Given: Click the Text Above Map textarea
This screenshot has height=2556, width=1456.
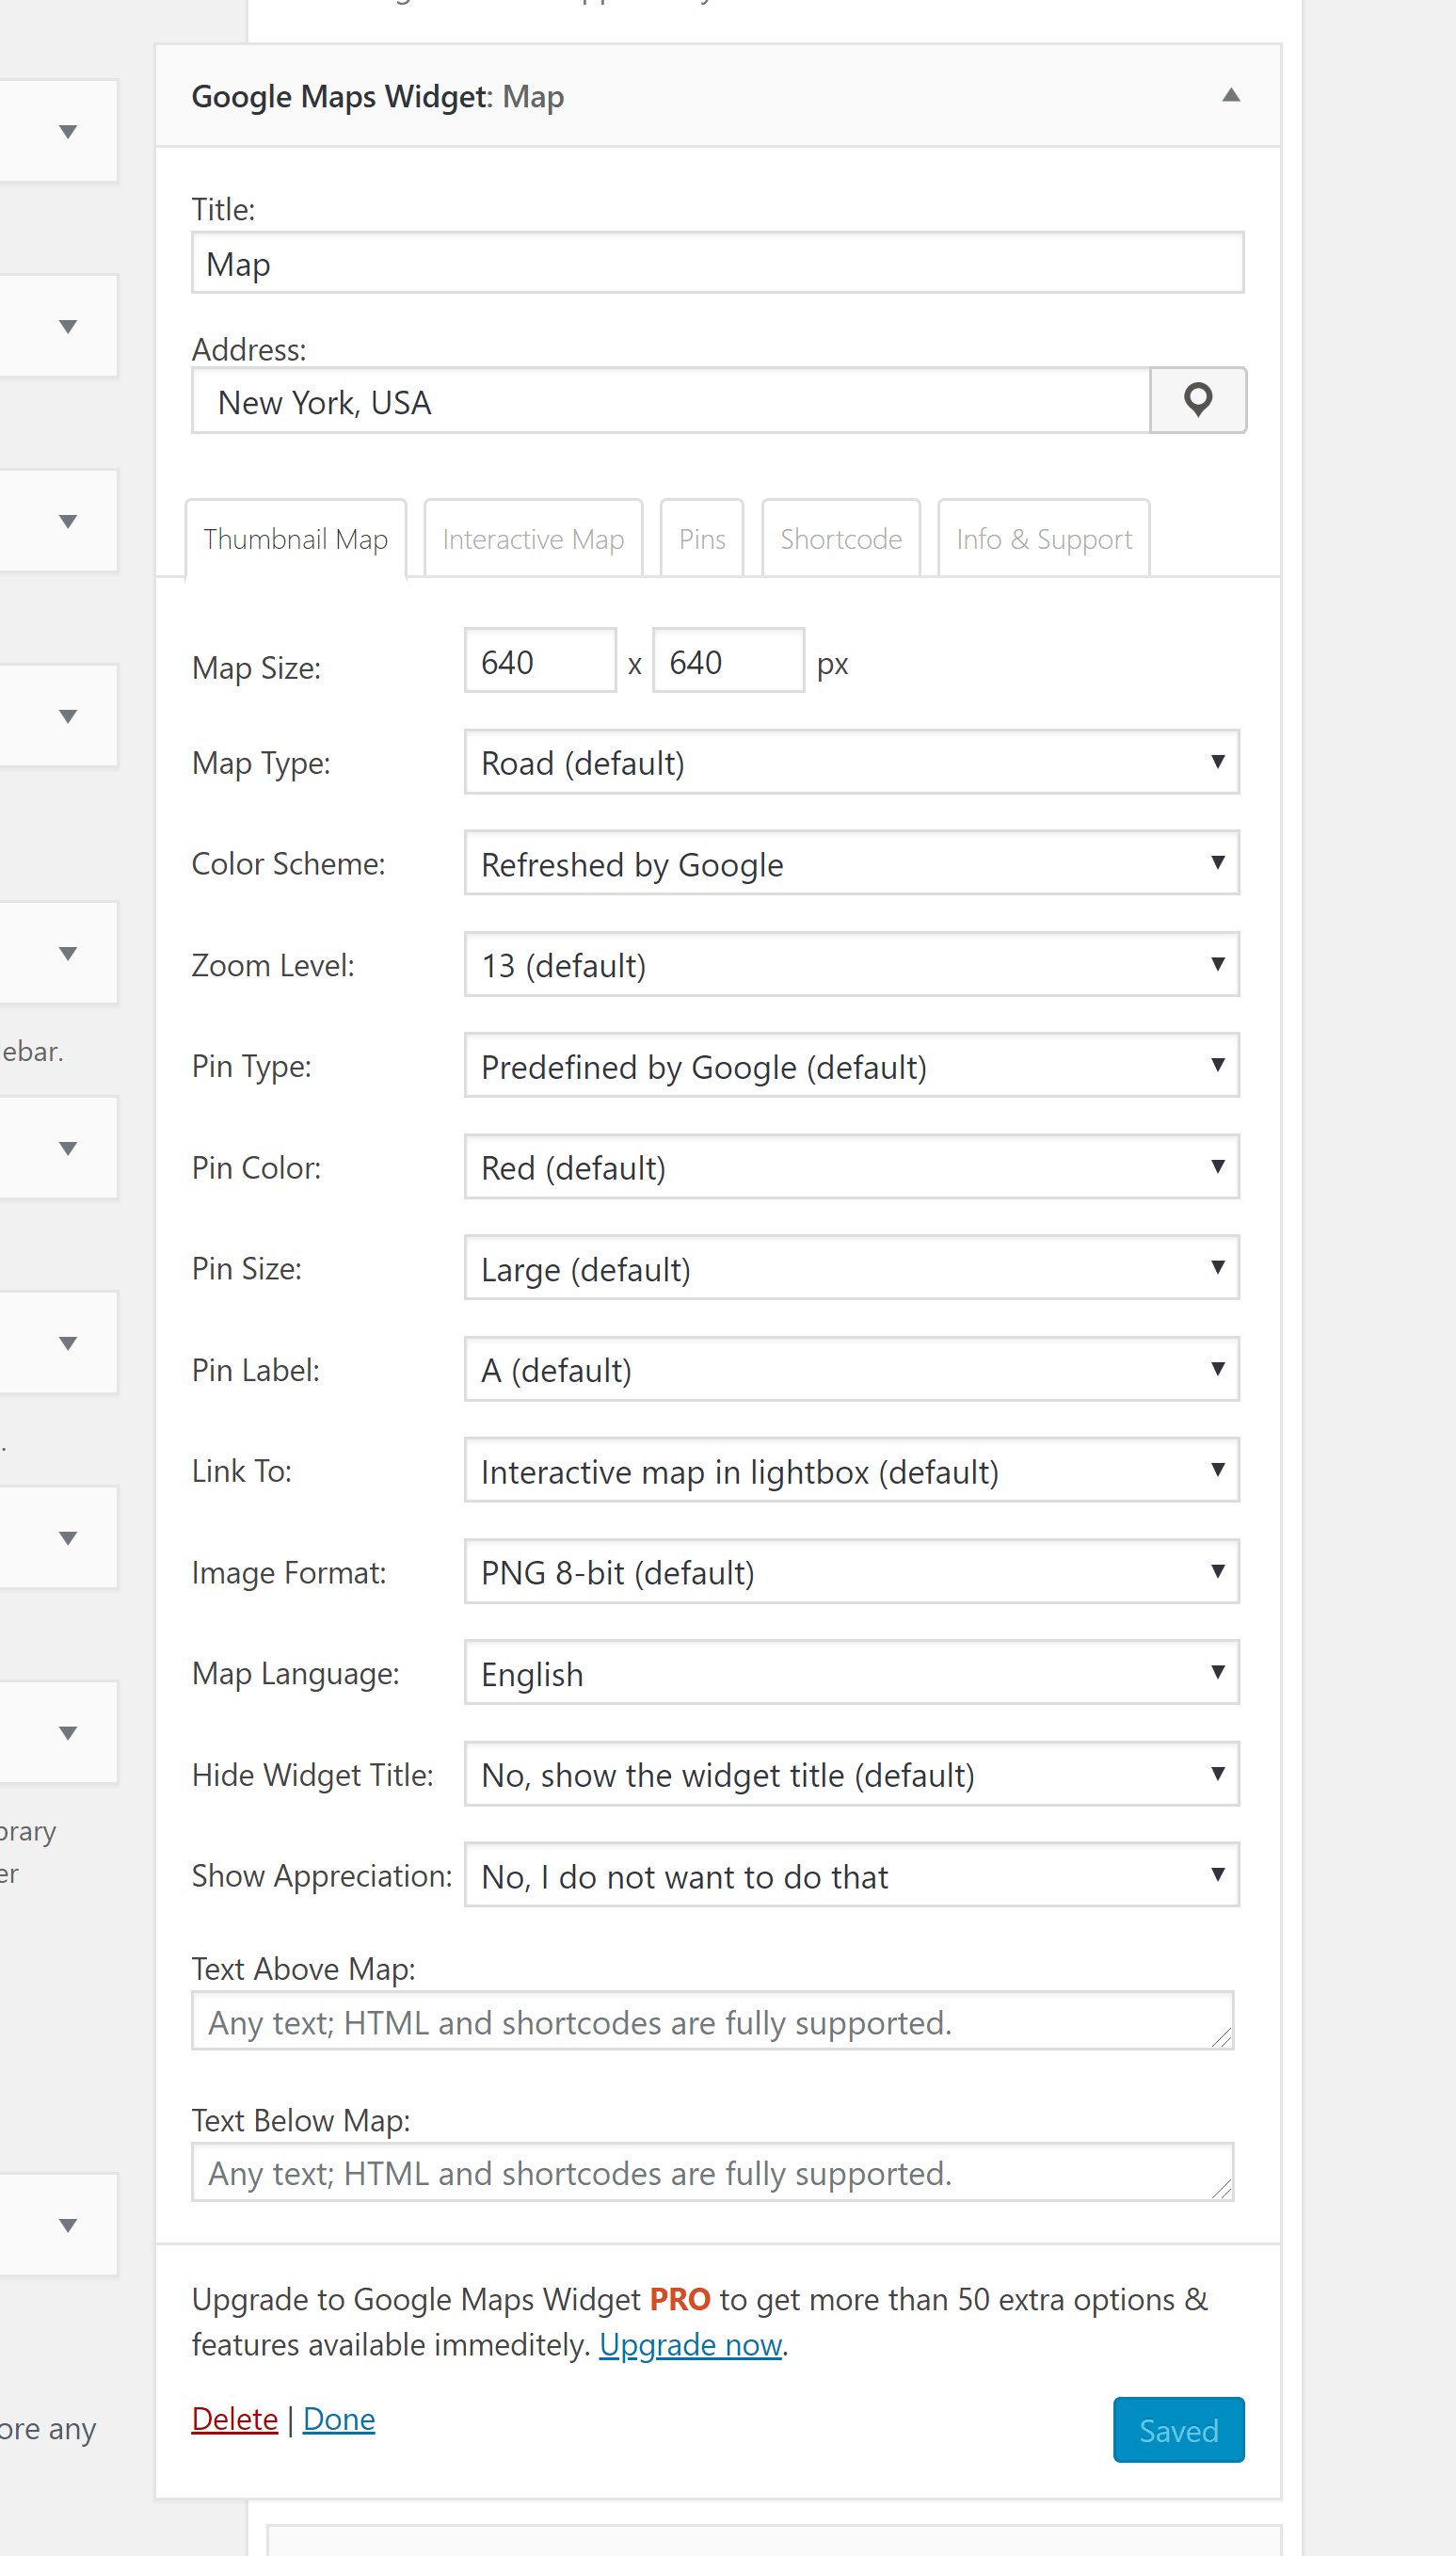Looking at the screenshot, I should point(713,2021).
